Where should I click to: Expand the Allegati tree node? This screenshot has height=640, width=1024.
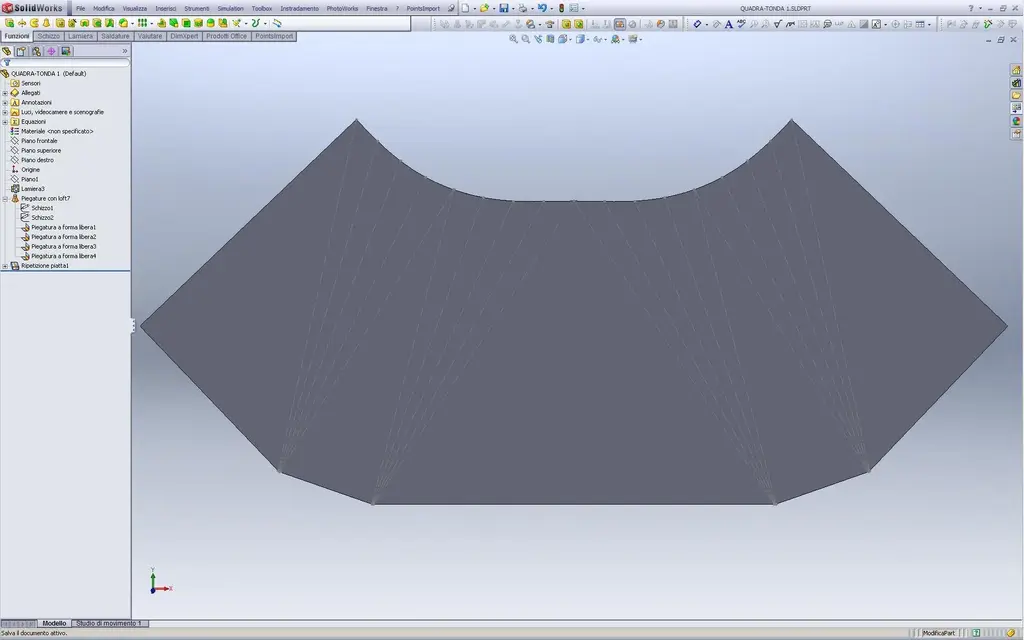point(5,93)
